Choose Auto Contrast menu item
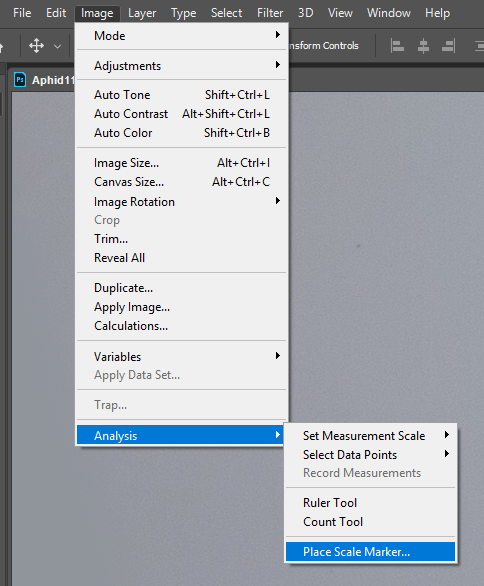This screenshot has width=484, height=586. [x=182, y=114]
